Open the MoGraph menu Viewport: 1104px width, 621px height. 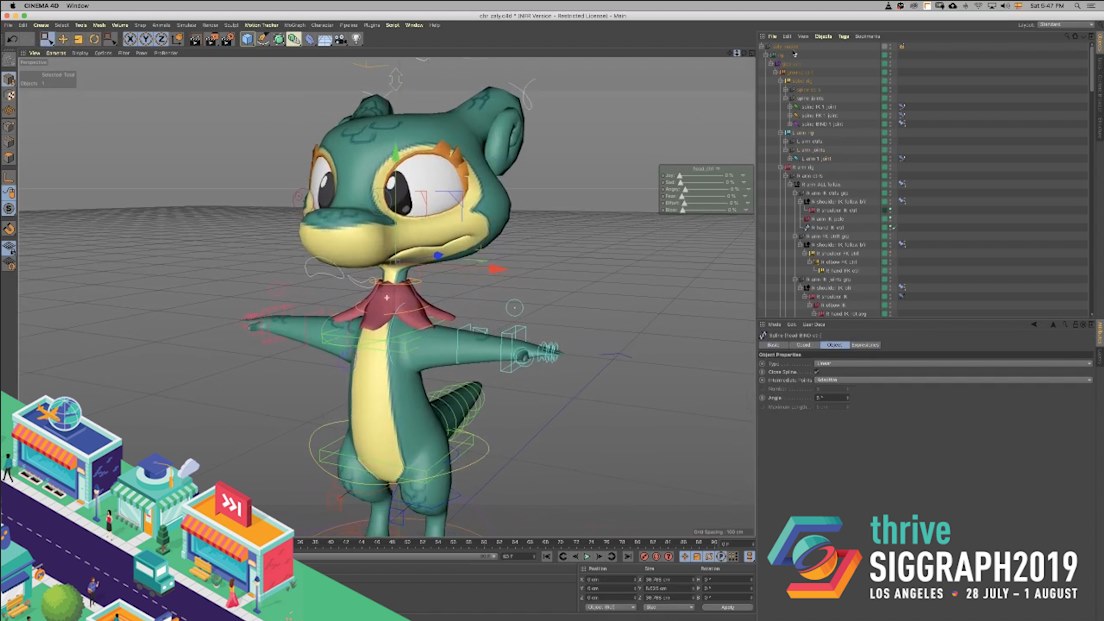[x=294, y=25]
